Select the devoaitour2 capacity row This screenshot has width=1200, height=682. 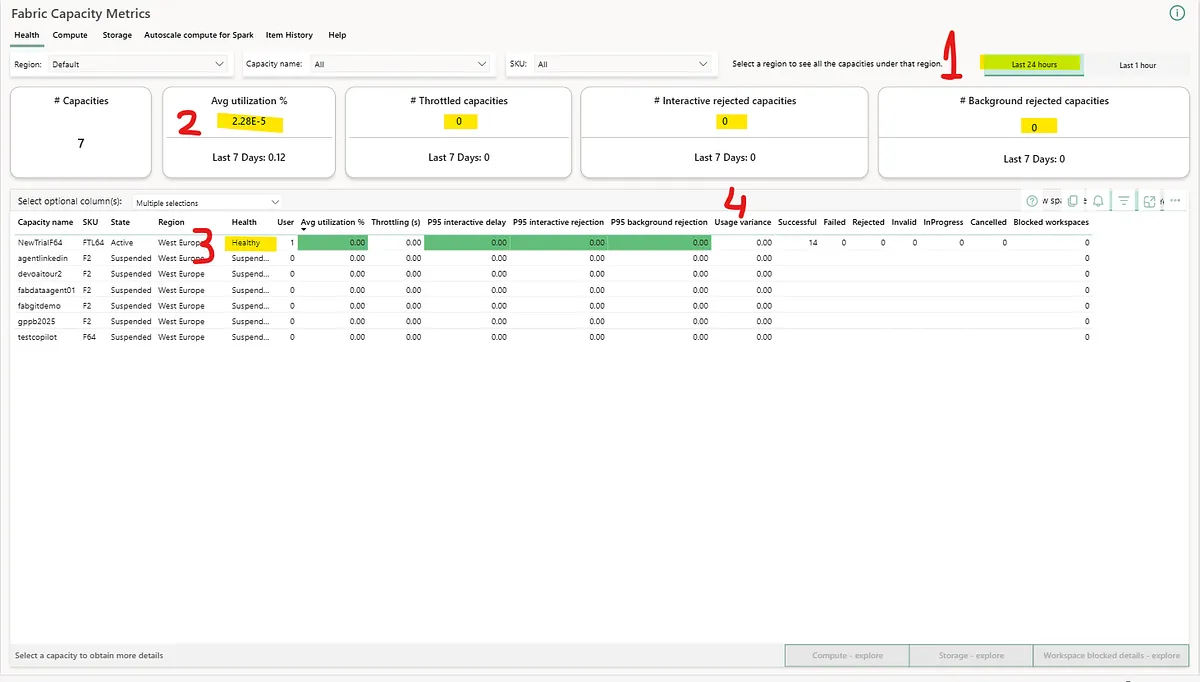(554, 274)
